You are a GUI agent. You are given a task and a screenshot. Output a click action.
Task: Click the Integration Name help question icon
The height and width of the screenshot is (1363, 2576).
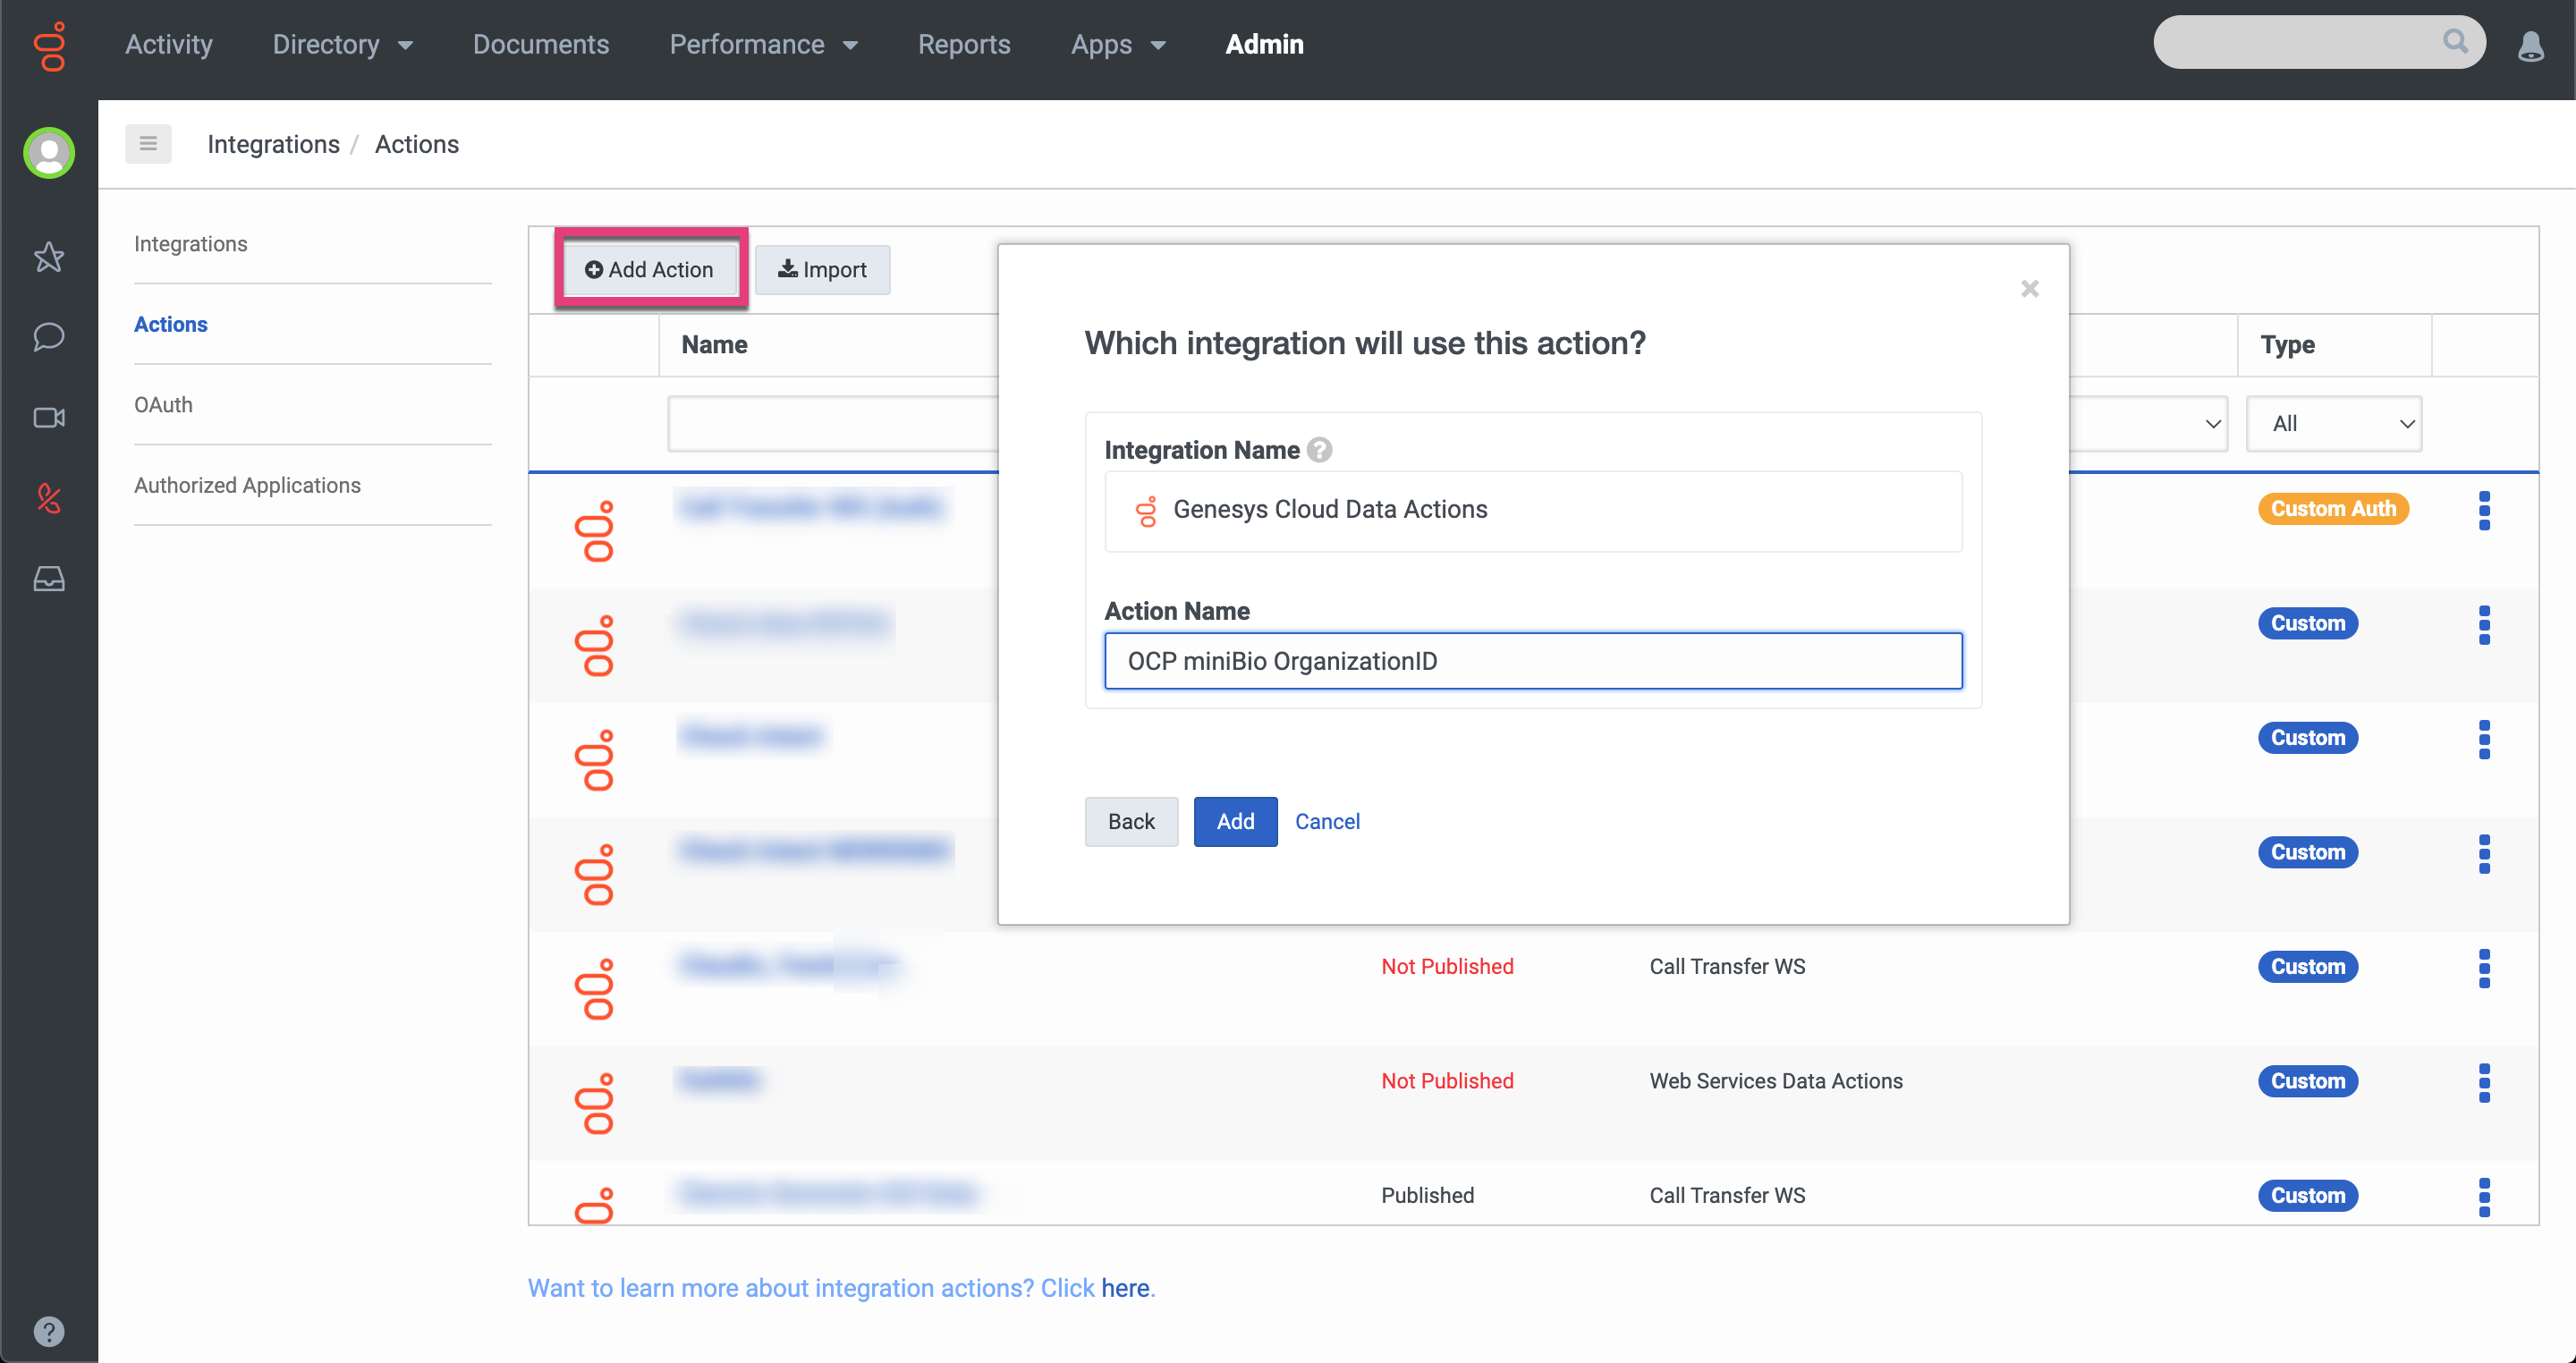(1319, 450)
